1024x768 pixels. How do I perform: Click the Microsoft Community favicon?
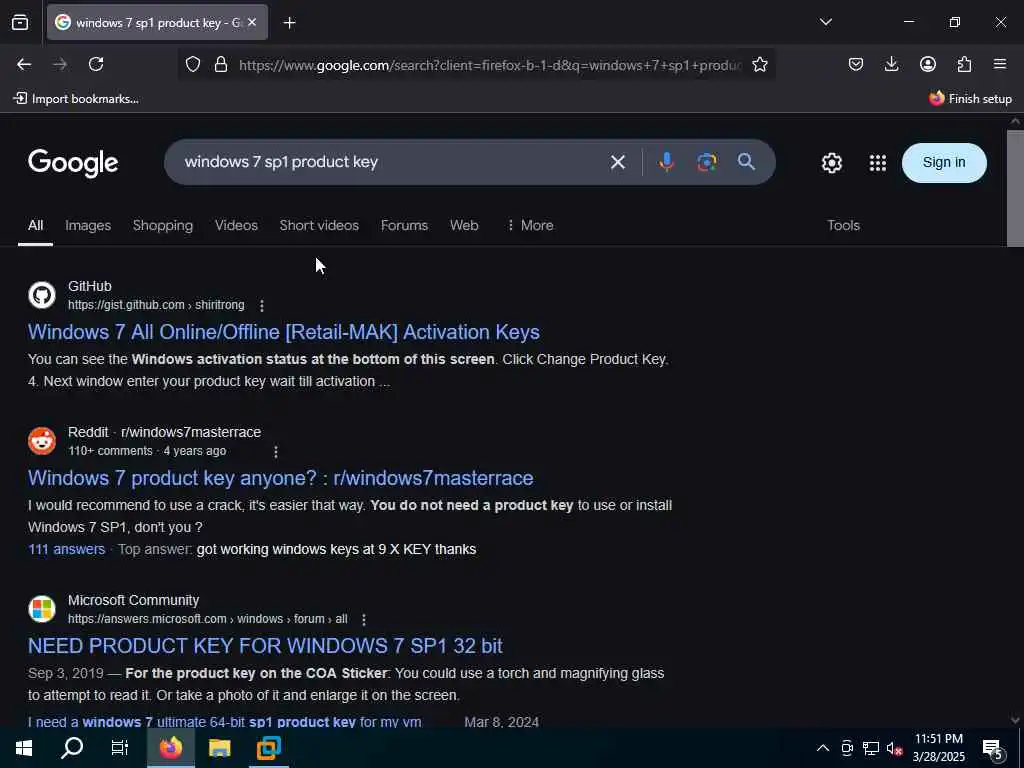point(42,609)
